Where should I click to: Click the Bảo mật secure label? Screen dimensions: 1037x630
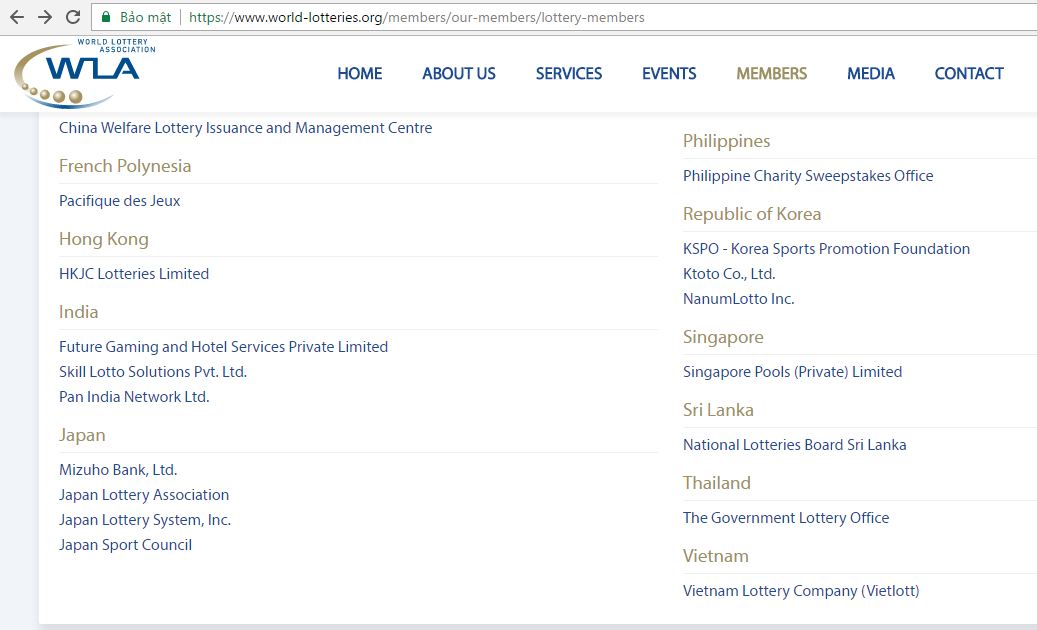click(145, 17)
